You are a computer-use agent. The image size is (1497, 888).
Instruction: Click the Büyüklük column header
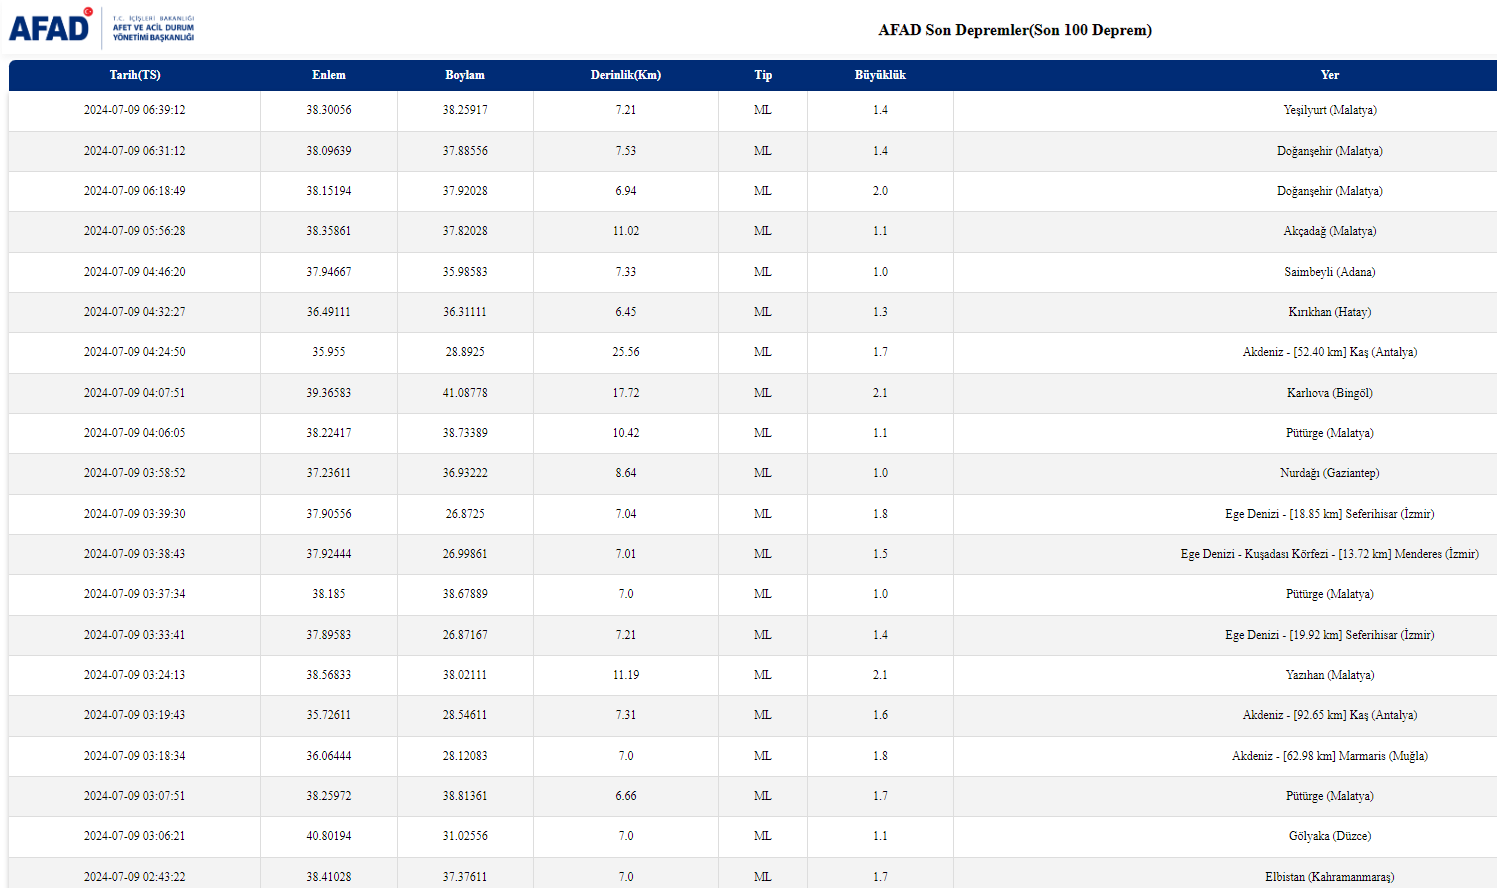pos(880,75)
